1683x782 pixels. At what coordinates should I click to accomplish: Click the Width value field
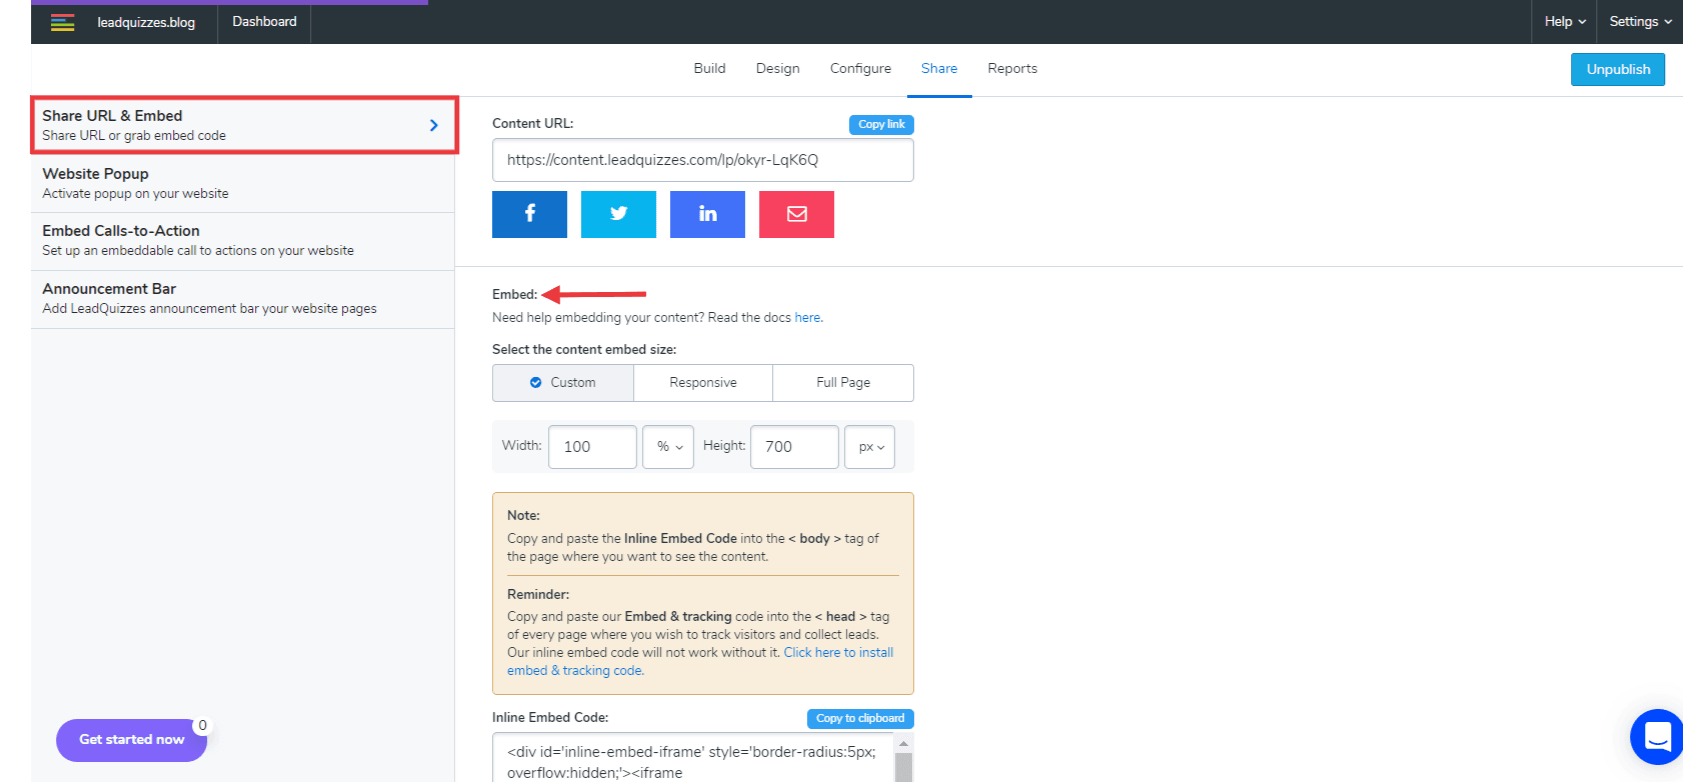(593, 447)
